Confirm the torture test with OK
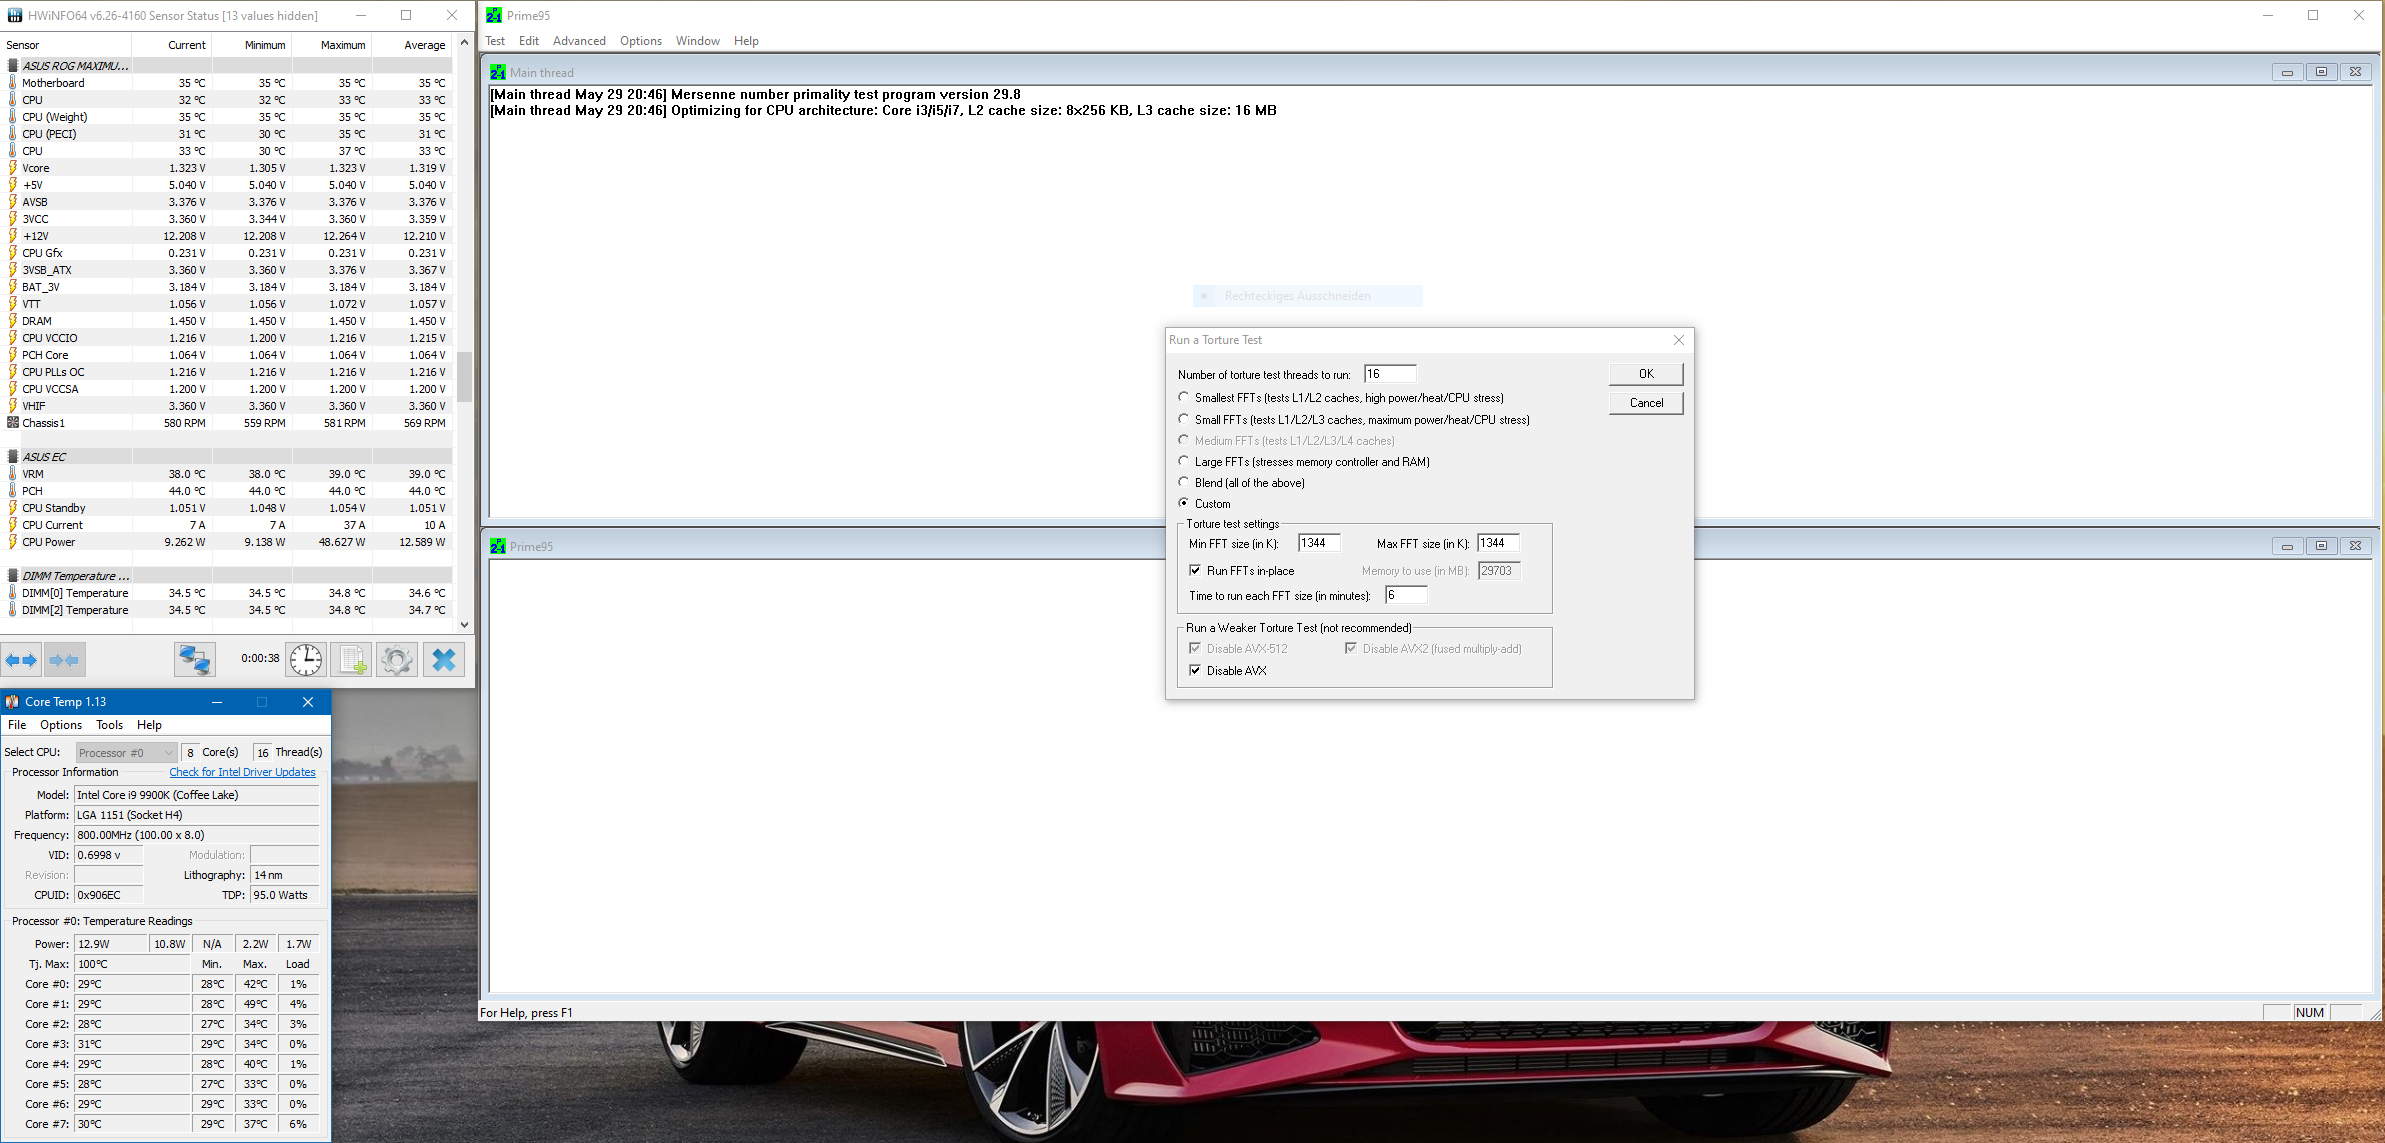 1646,374
